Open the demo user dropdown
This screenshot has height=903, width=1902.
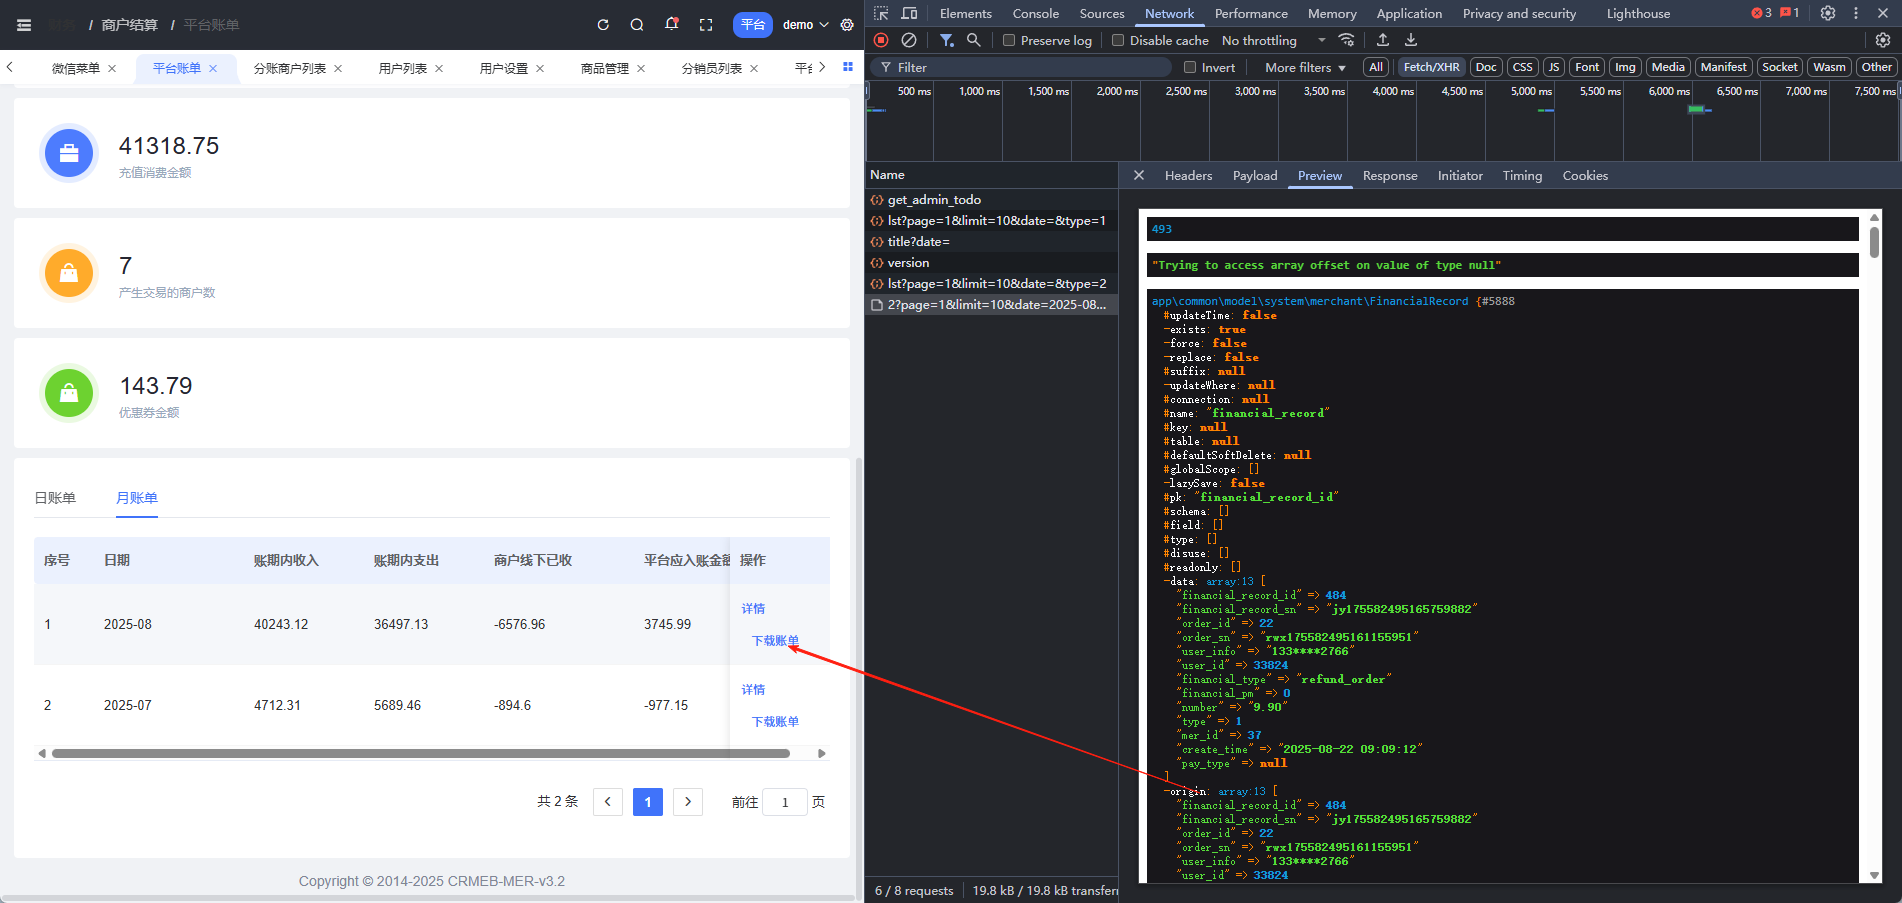click(805, 25)
